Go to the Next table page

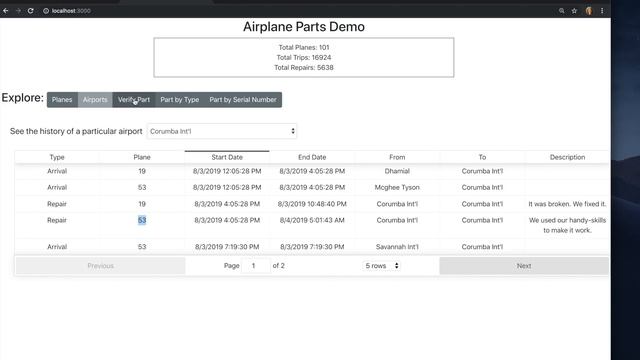(524, 266)
